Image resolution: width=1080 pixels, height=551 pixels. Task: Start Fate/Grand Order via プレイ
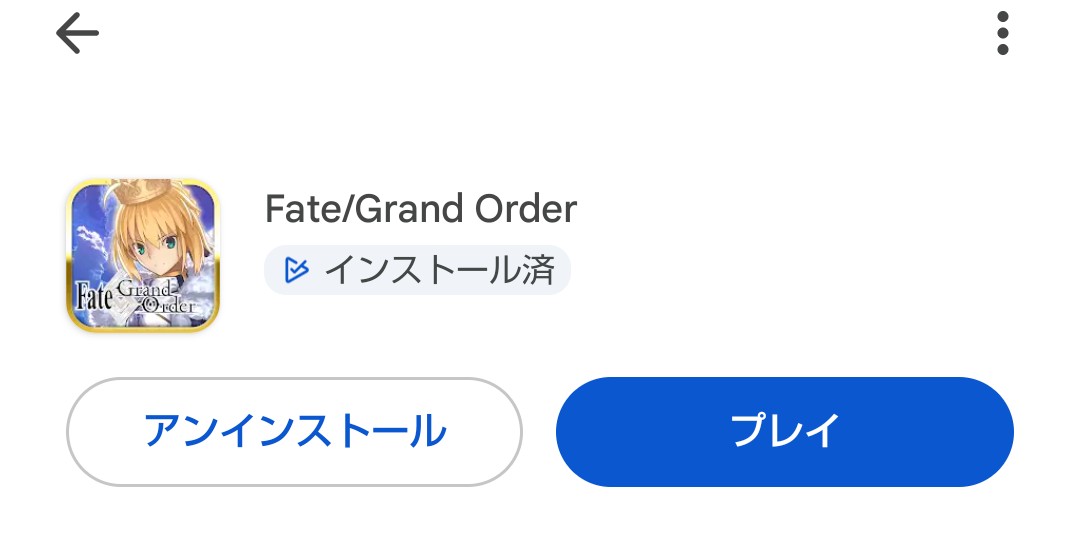pyautogui.click(x=784, y=432)
